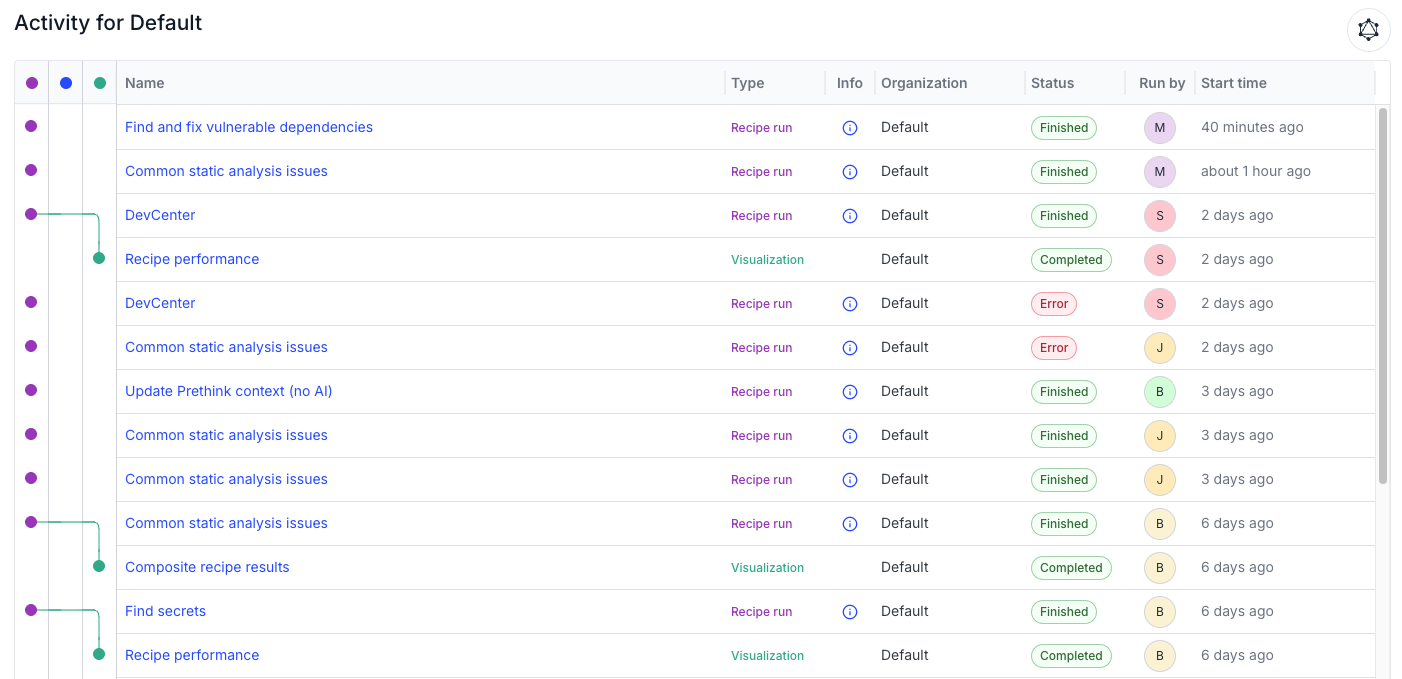Click the Info column header
The height and width of the screenshot is (679, 1402).
click(850, 83)
